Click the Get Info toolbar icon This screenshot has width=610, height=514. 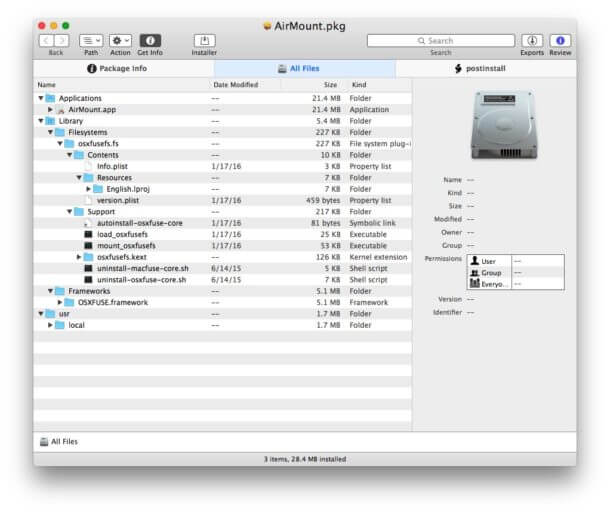(x=149, y=41)
